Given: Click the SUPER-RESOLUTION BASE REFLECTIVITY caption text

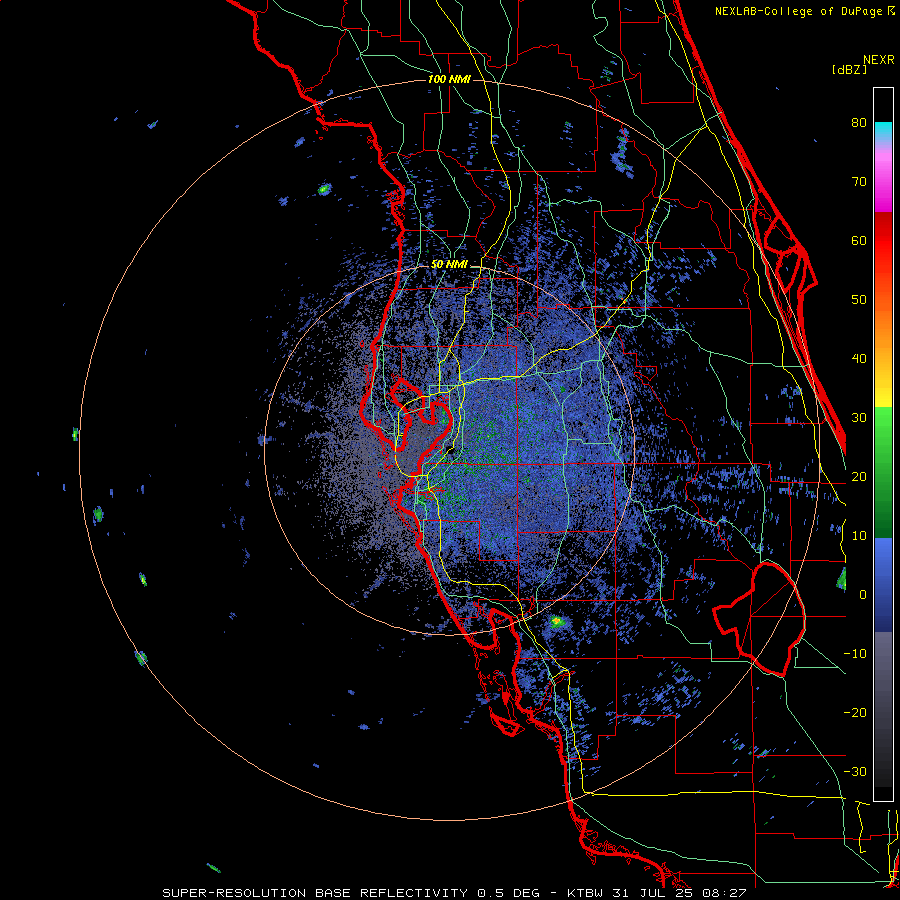Looking at the screenshot, I should (x=315, y=893).
